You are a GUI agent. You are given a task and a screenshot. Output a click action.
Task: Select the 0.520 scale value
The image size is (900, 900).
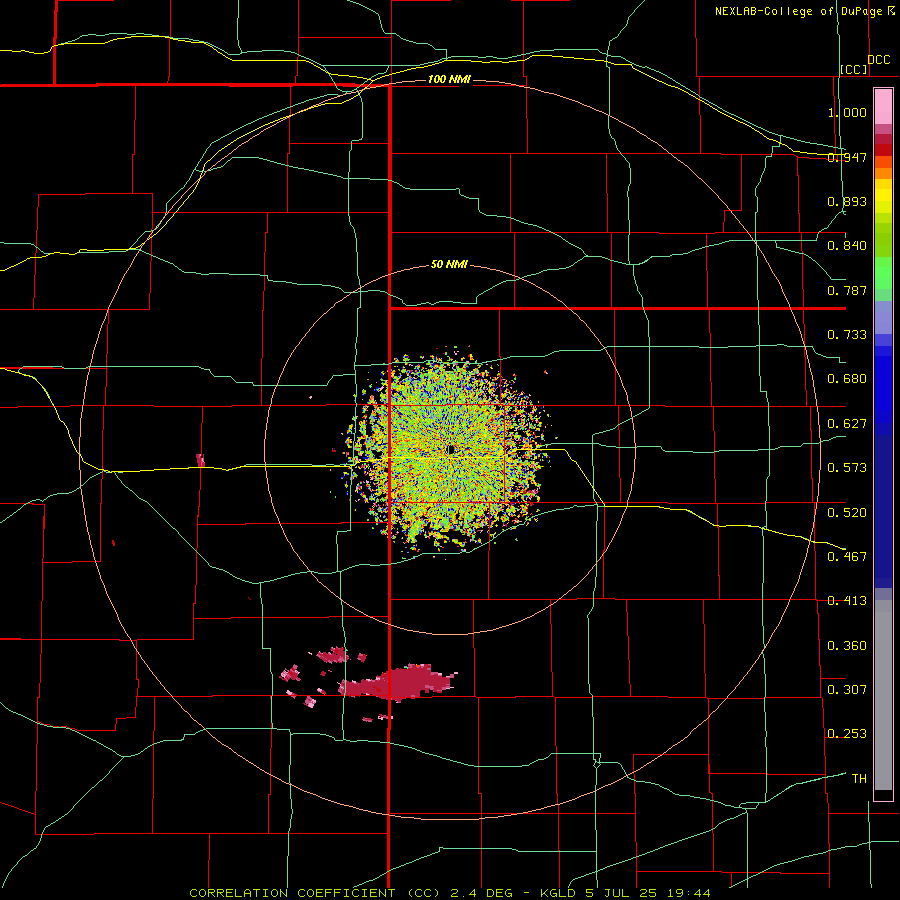pos(847,512)
